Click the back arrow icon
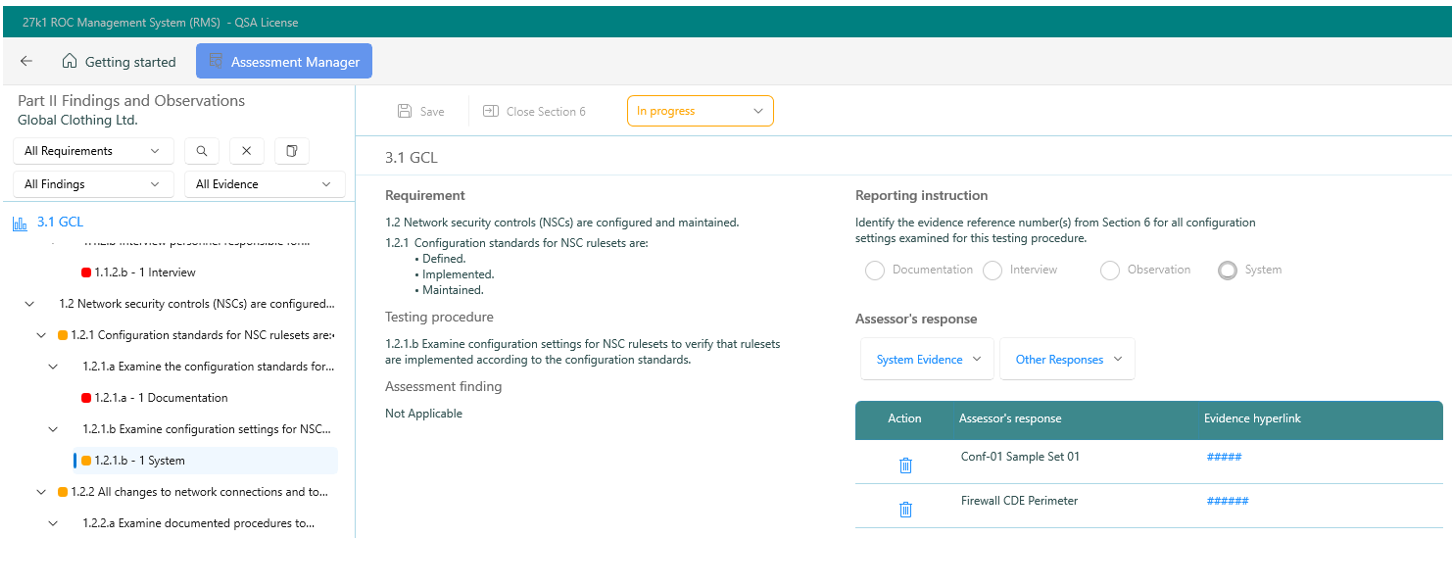This screenshot has height=580, width=1453. pyautogui.click(x=27, y=61)
